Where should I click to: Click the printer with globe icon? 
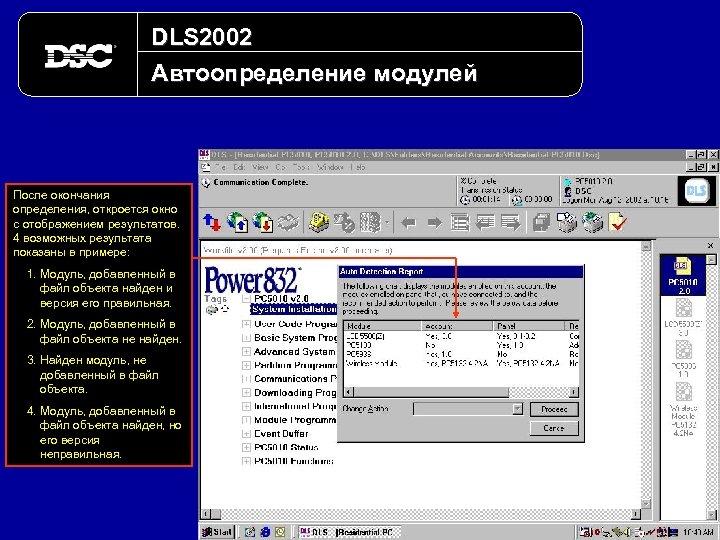point(593,223)
